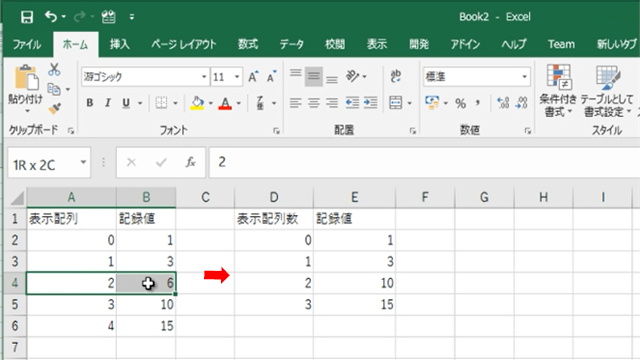This screenshot has height=360, width=640.
Task: Toggle wrap text
Action: (x=396, y=76)
